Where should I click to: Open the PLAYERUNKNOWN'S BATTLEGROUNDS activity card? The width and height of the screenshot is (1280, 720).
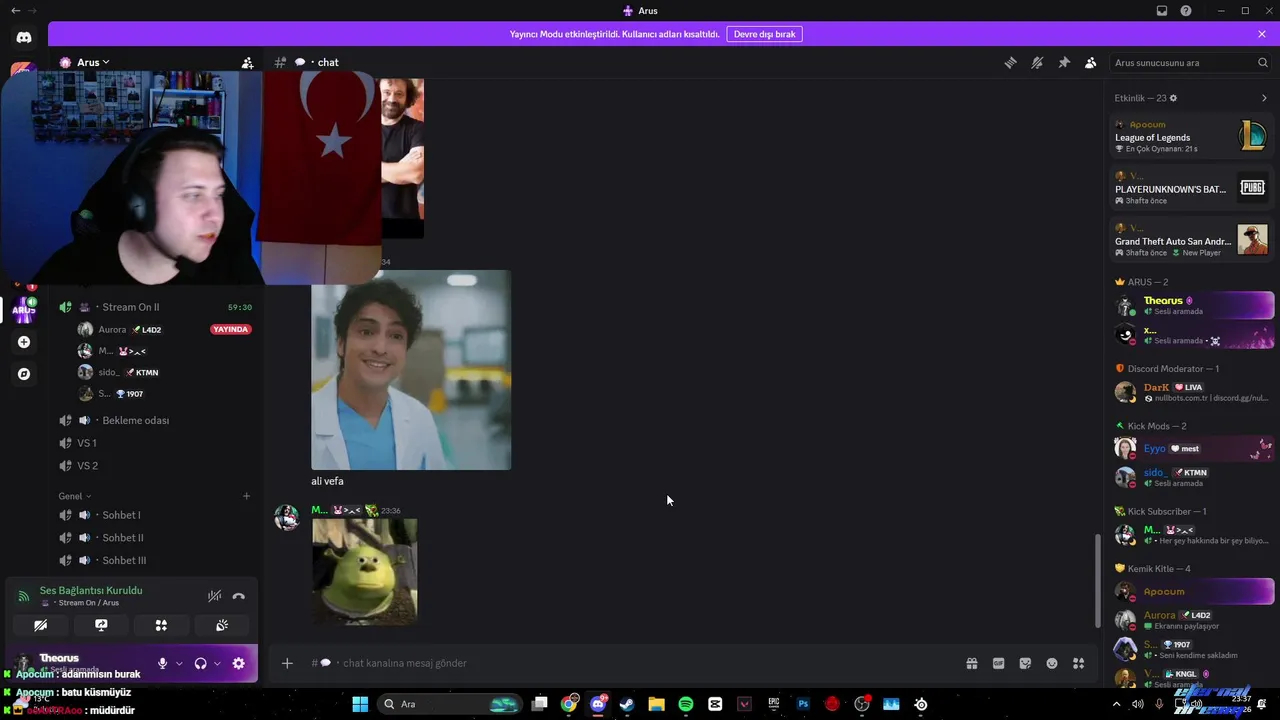pyautogui.click(x=1191, y=188)
